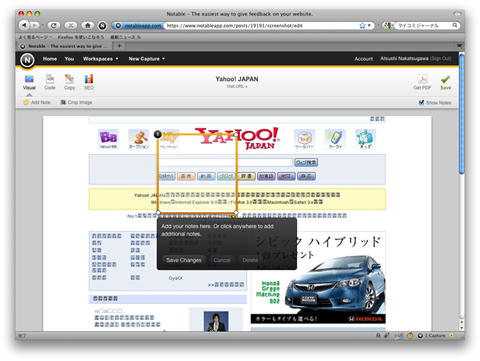Image resolution: width=480 pixels, height=361 pixels.
Task: Click the Honda Civic advertisement banner
Action: [318, 277]
